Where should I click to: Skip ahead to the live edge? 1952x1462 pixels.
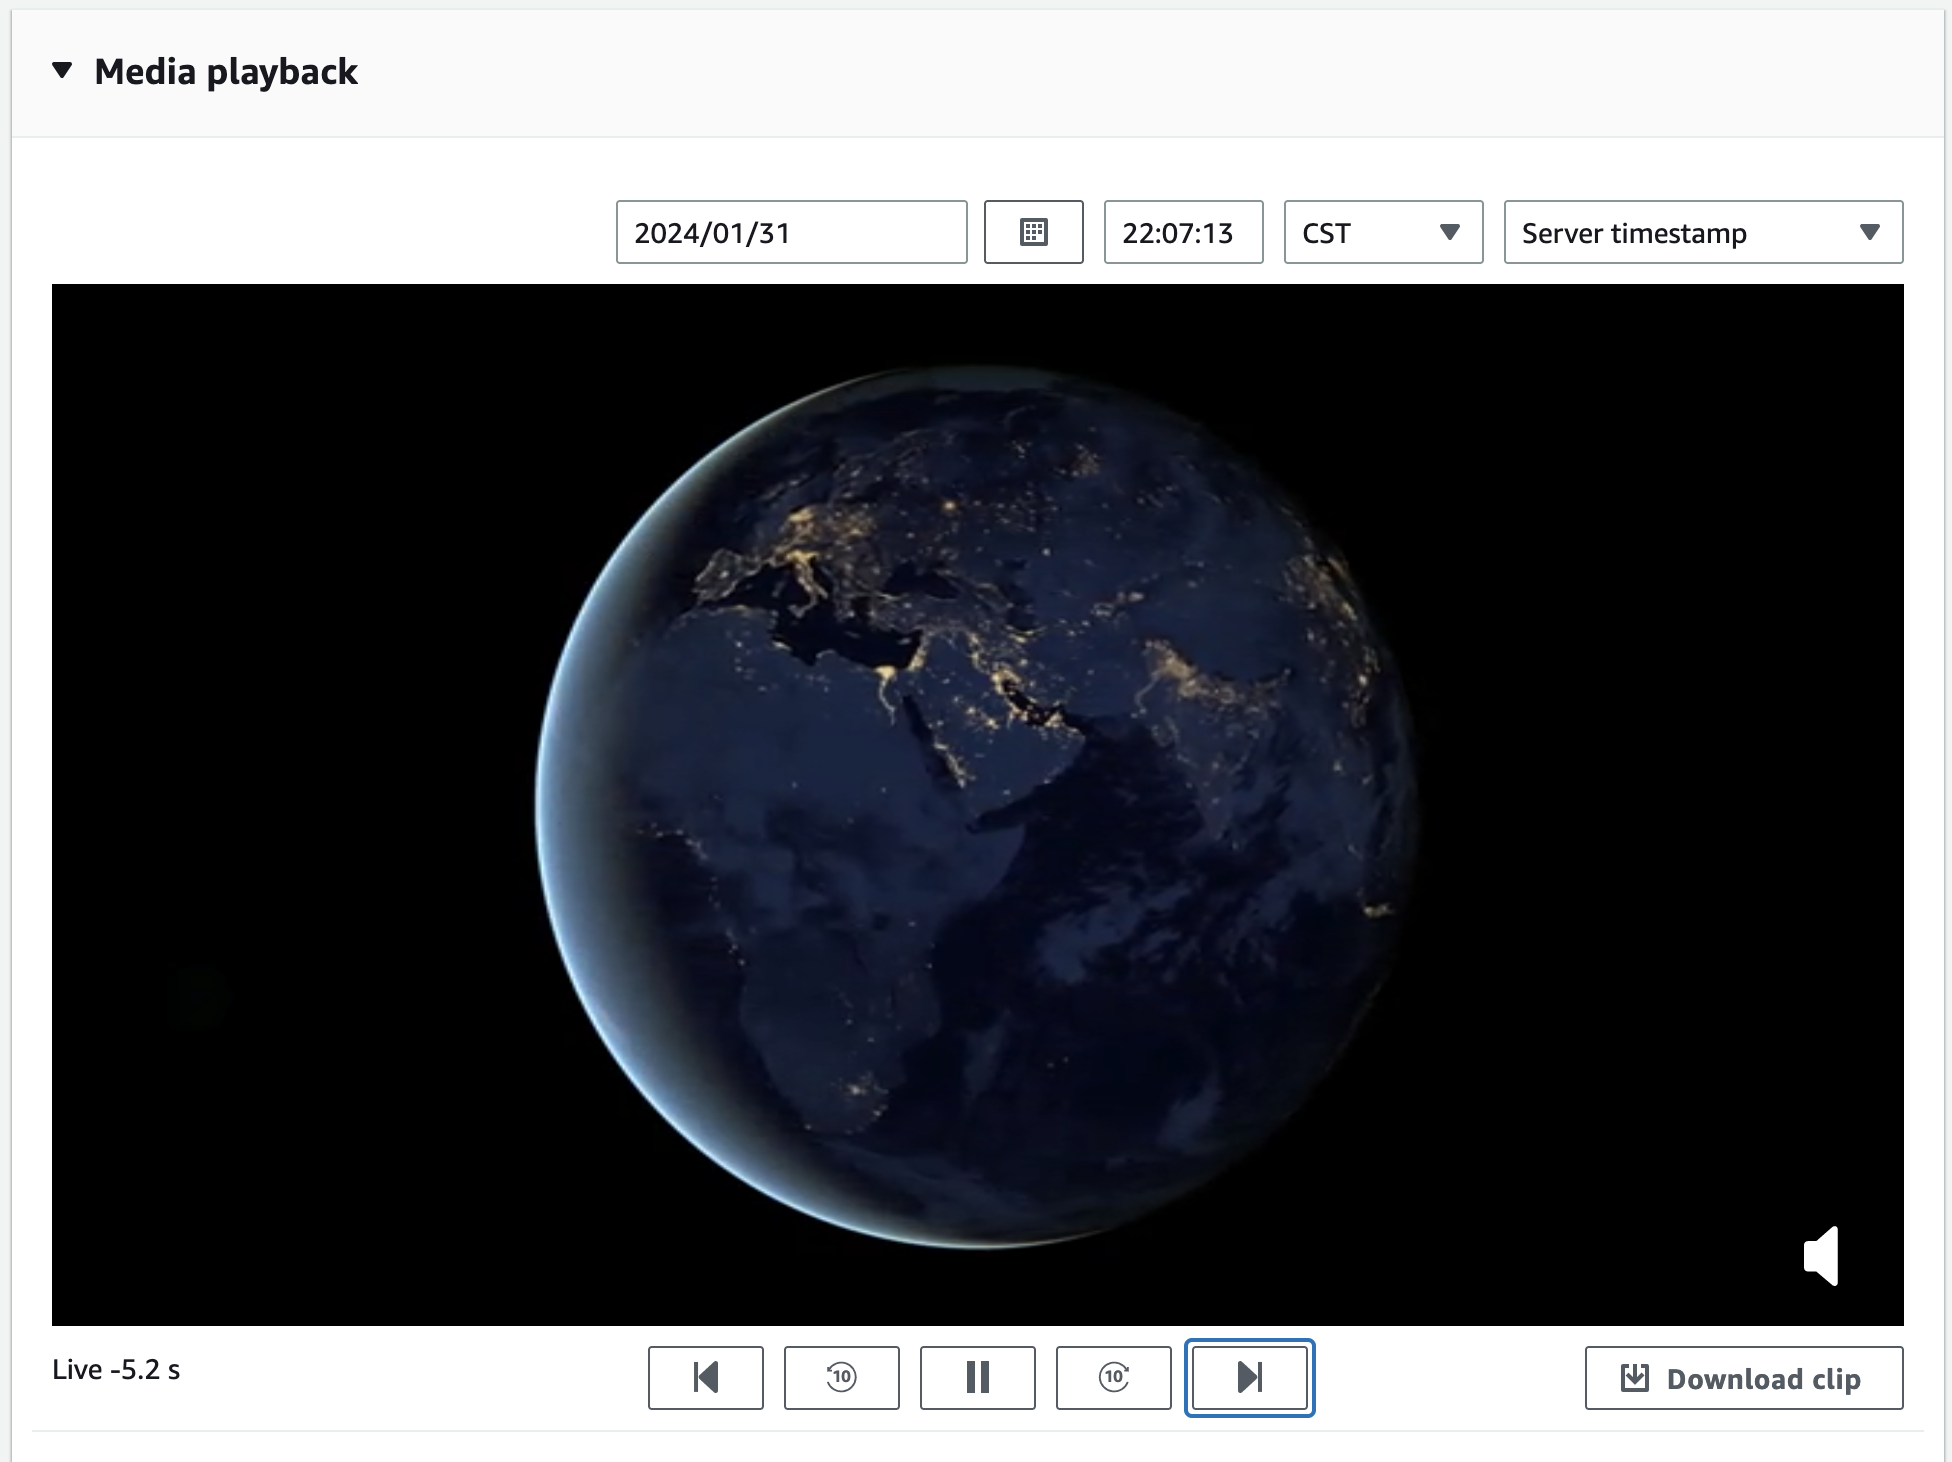pos(1249,1378)
